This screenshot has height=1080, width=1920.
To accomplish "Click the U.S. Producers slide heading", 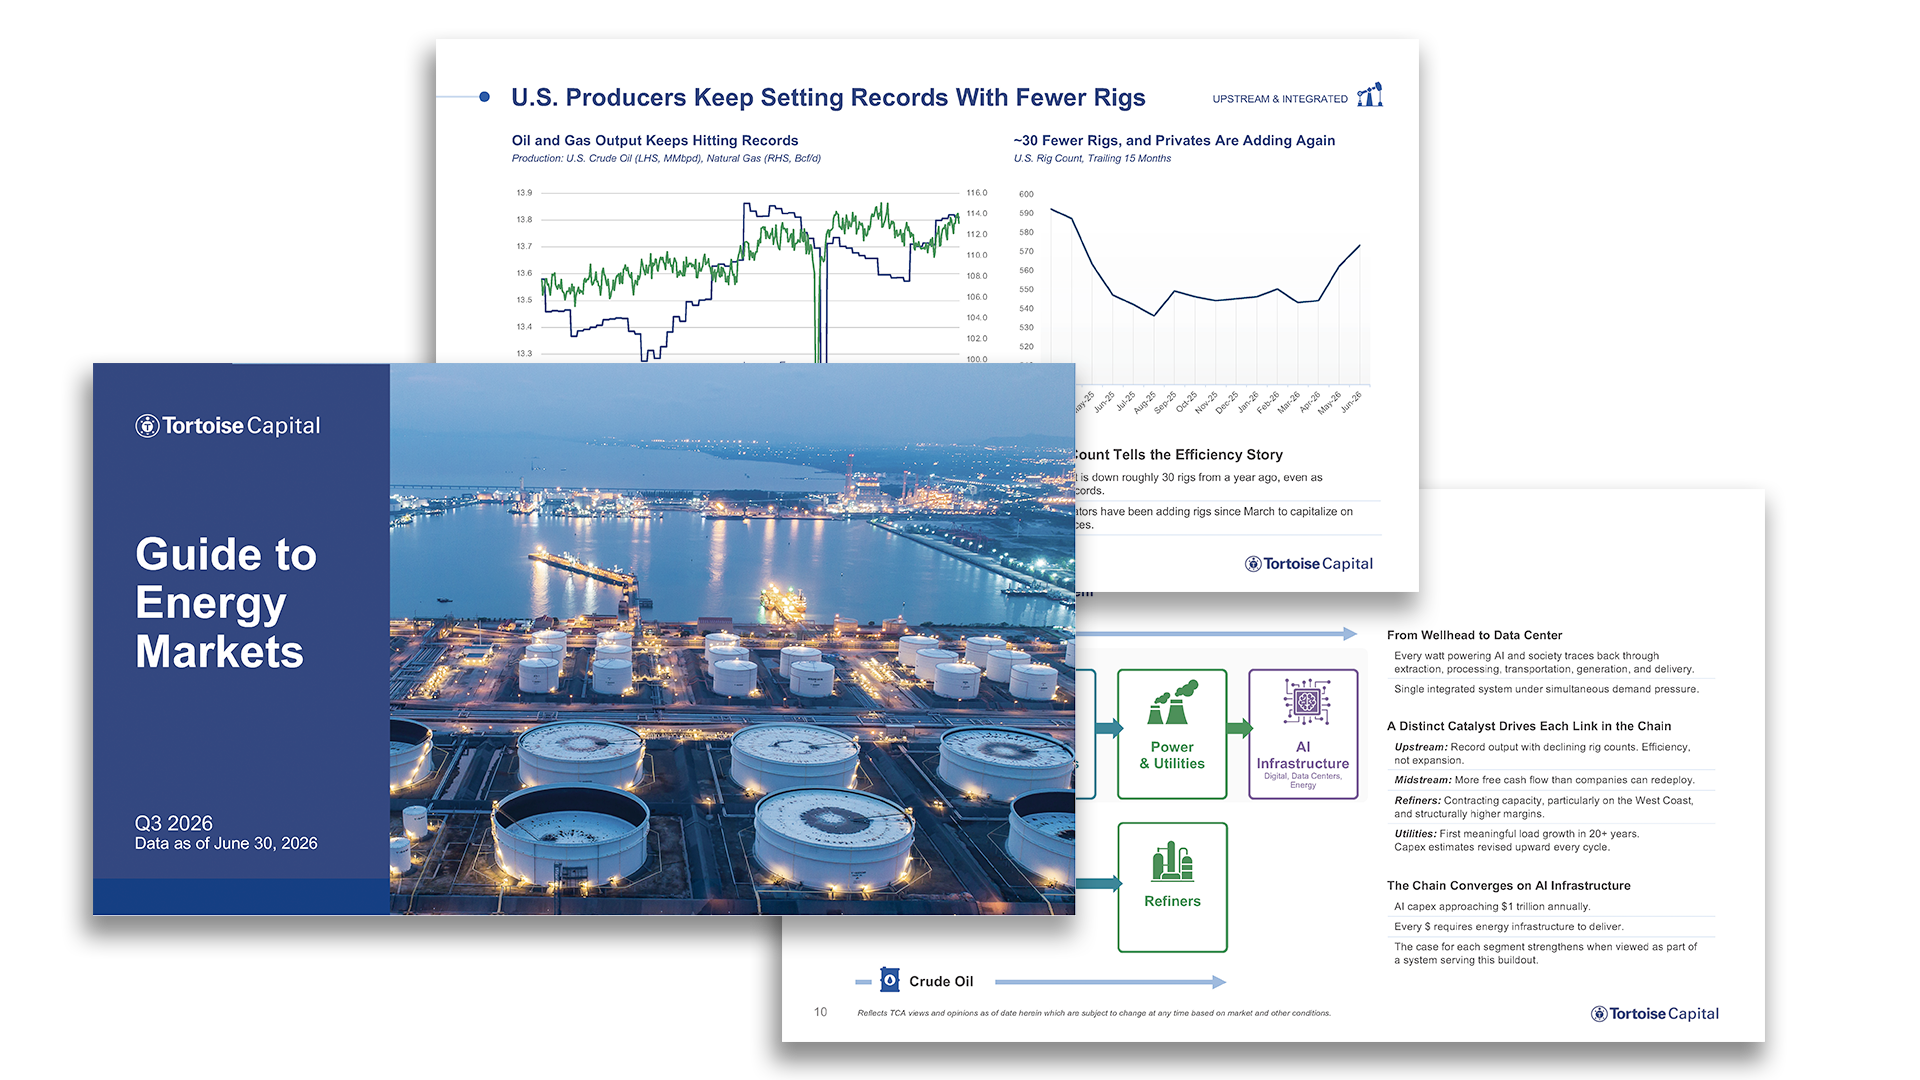I will pyautogui.click(x=828, y=97).
